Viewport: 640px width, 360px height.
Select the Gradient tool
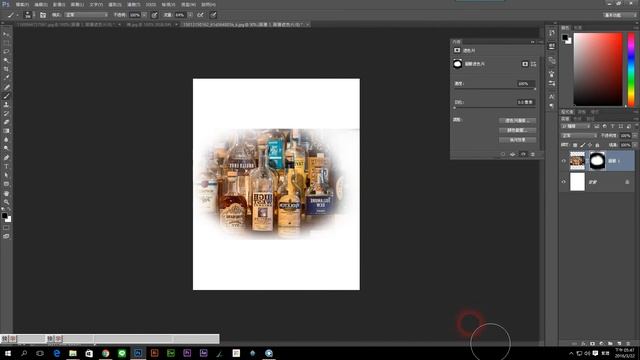click(x=6, y=131)
